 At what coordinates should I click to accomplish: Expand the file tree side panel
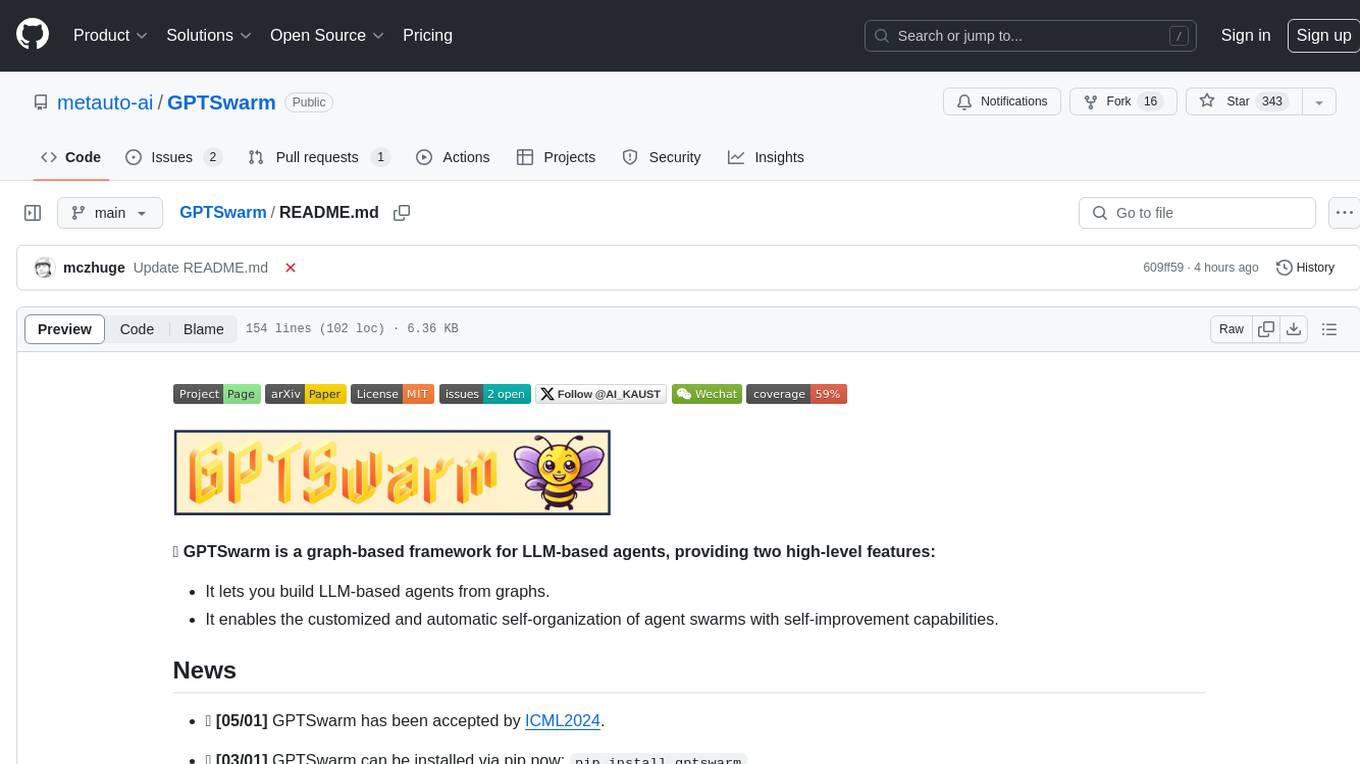pyautogui.click(x=32, y=213)
